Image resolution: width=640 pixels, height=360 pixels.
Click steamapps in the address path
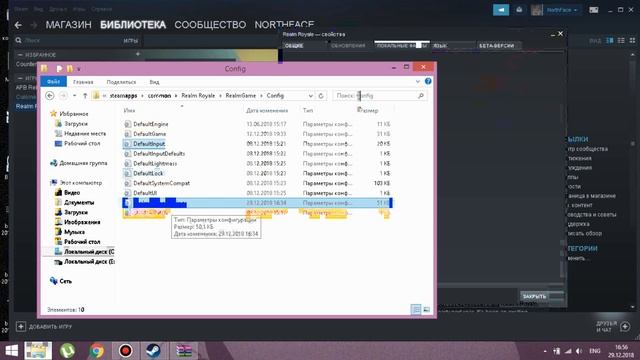click(x=123, y=96)
